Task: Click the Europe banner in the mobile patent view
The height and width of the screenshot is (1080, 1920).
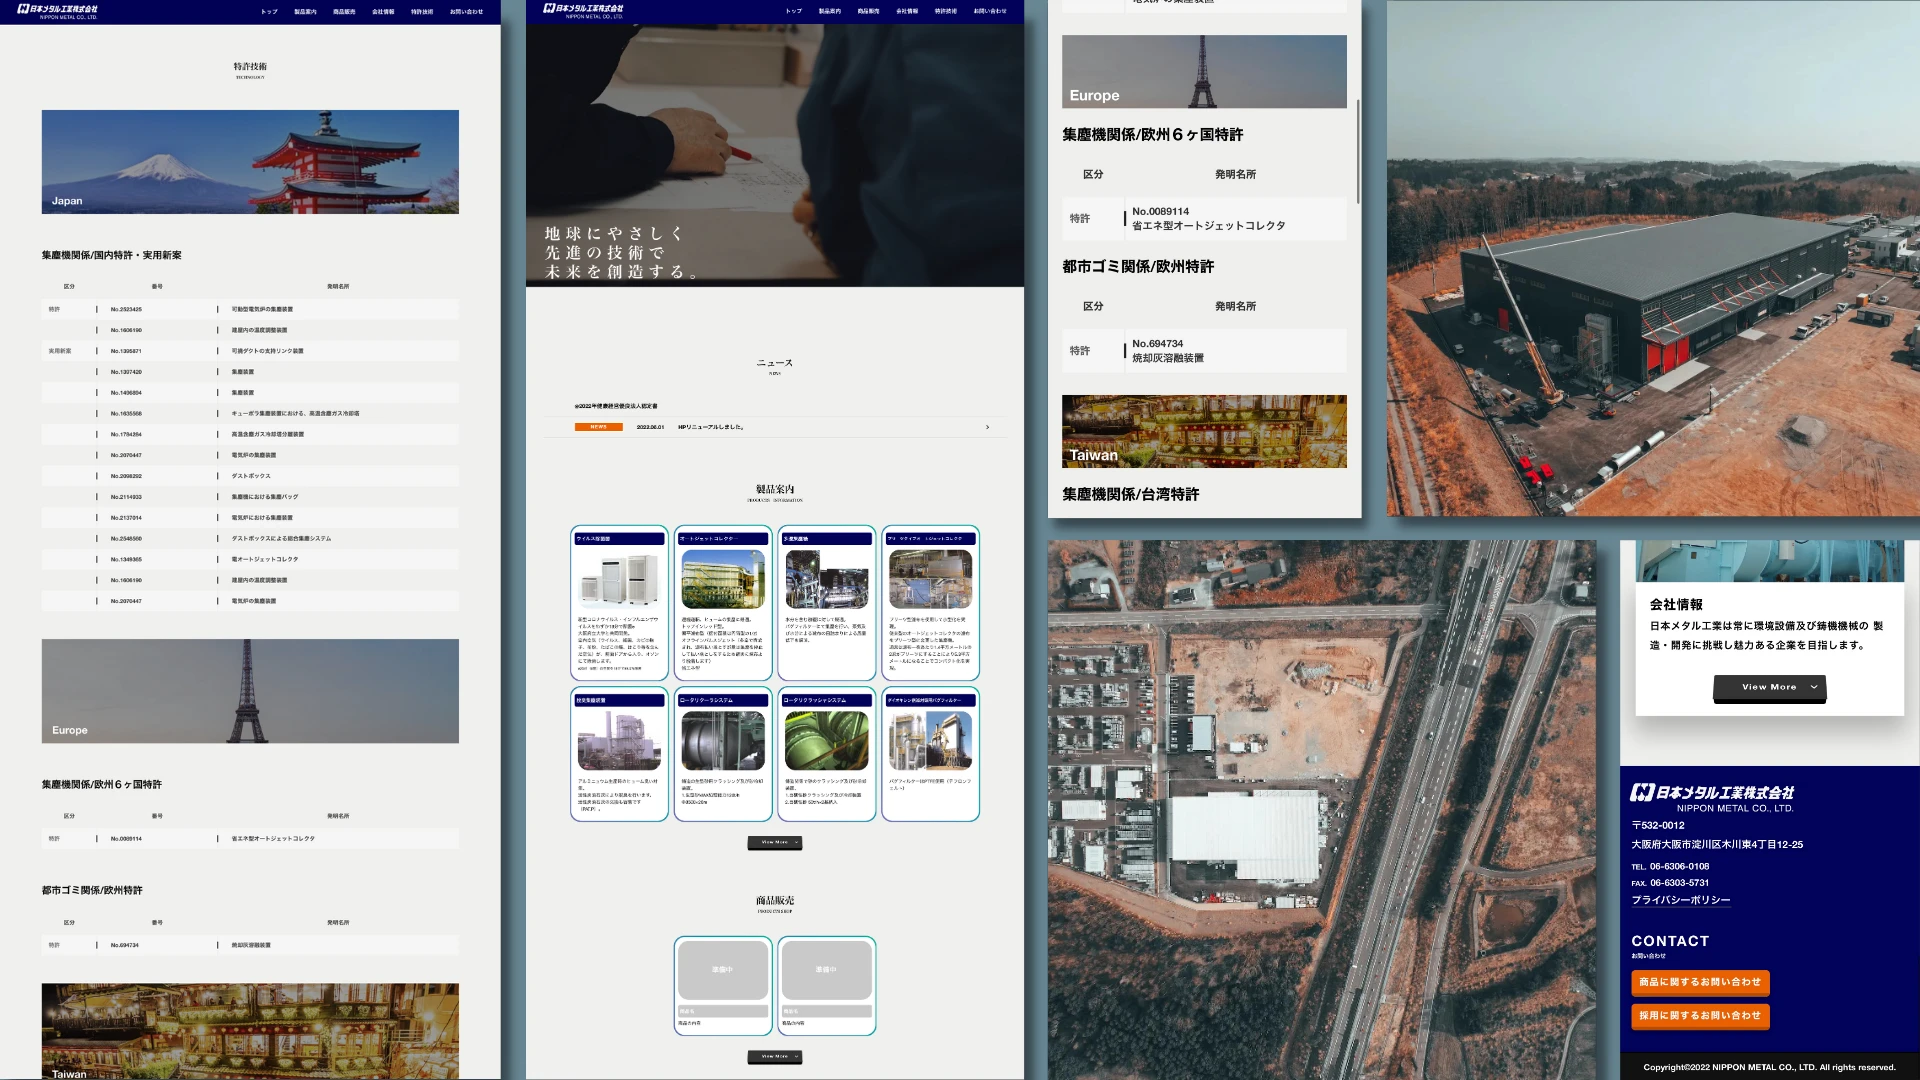Action: coord(1204,72)
